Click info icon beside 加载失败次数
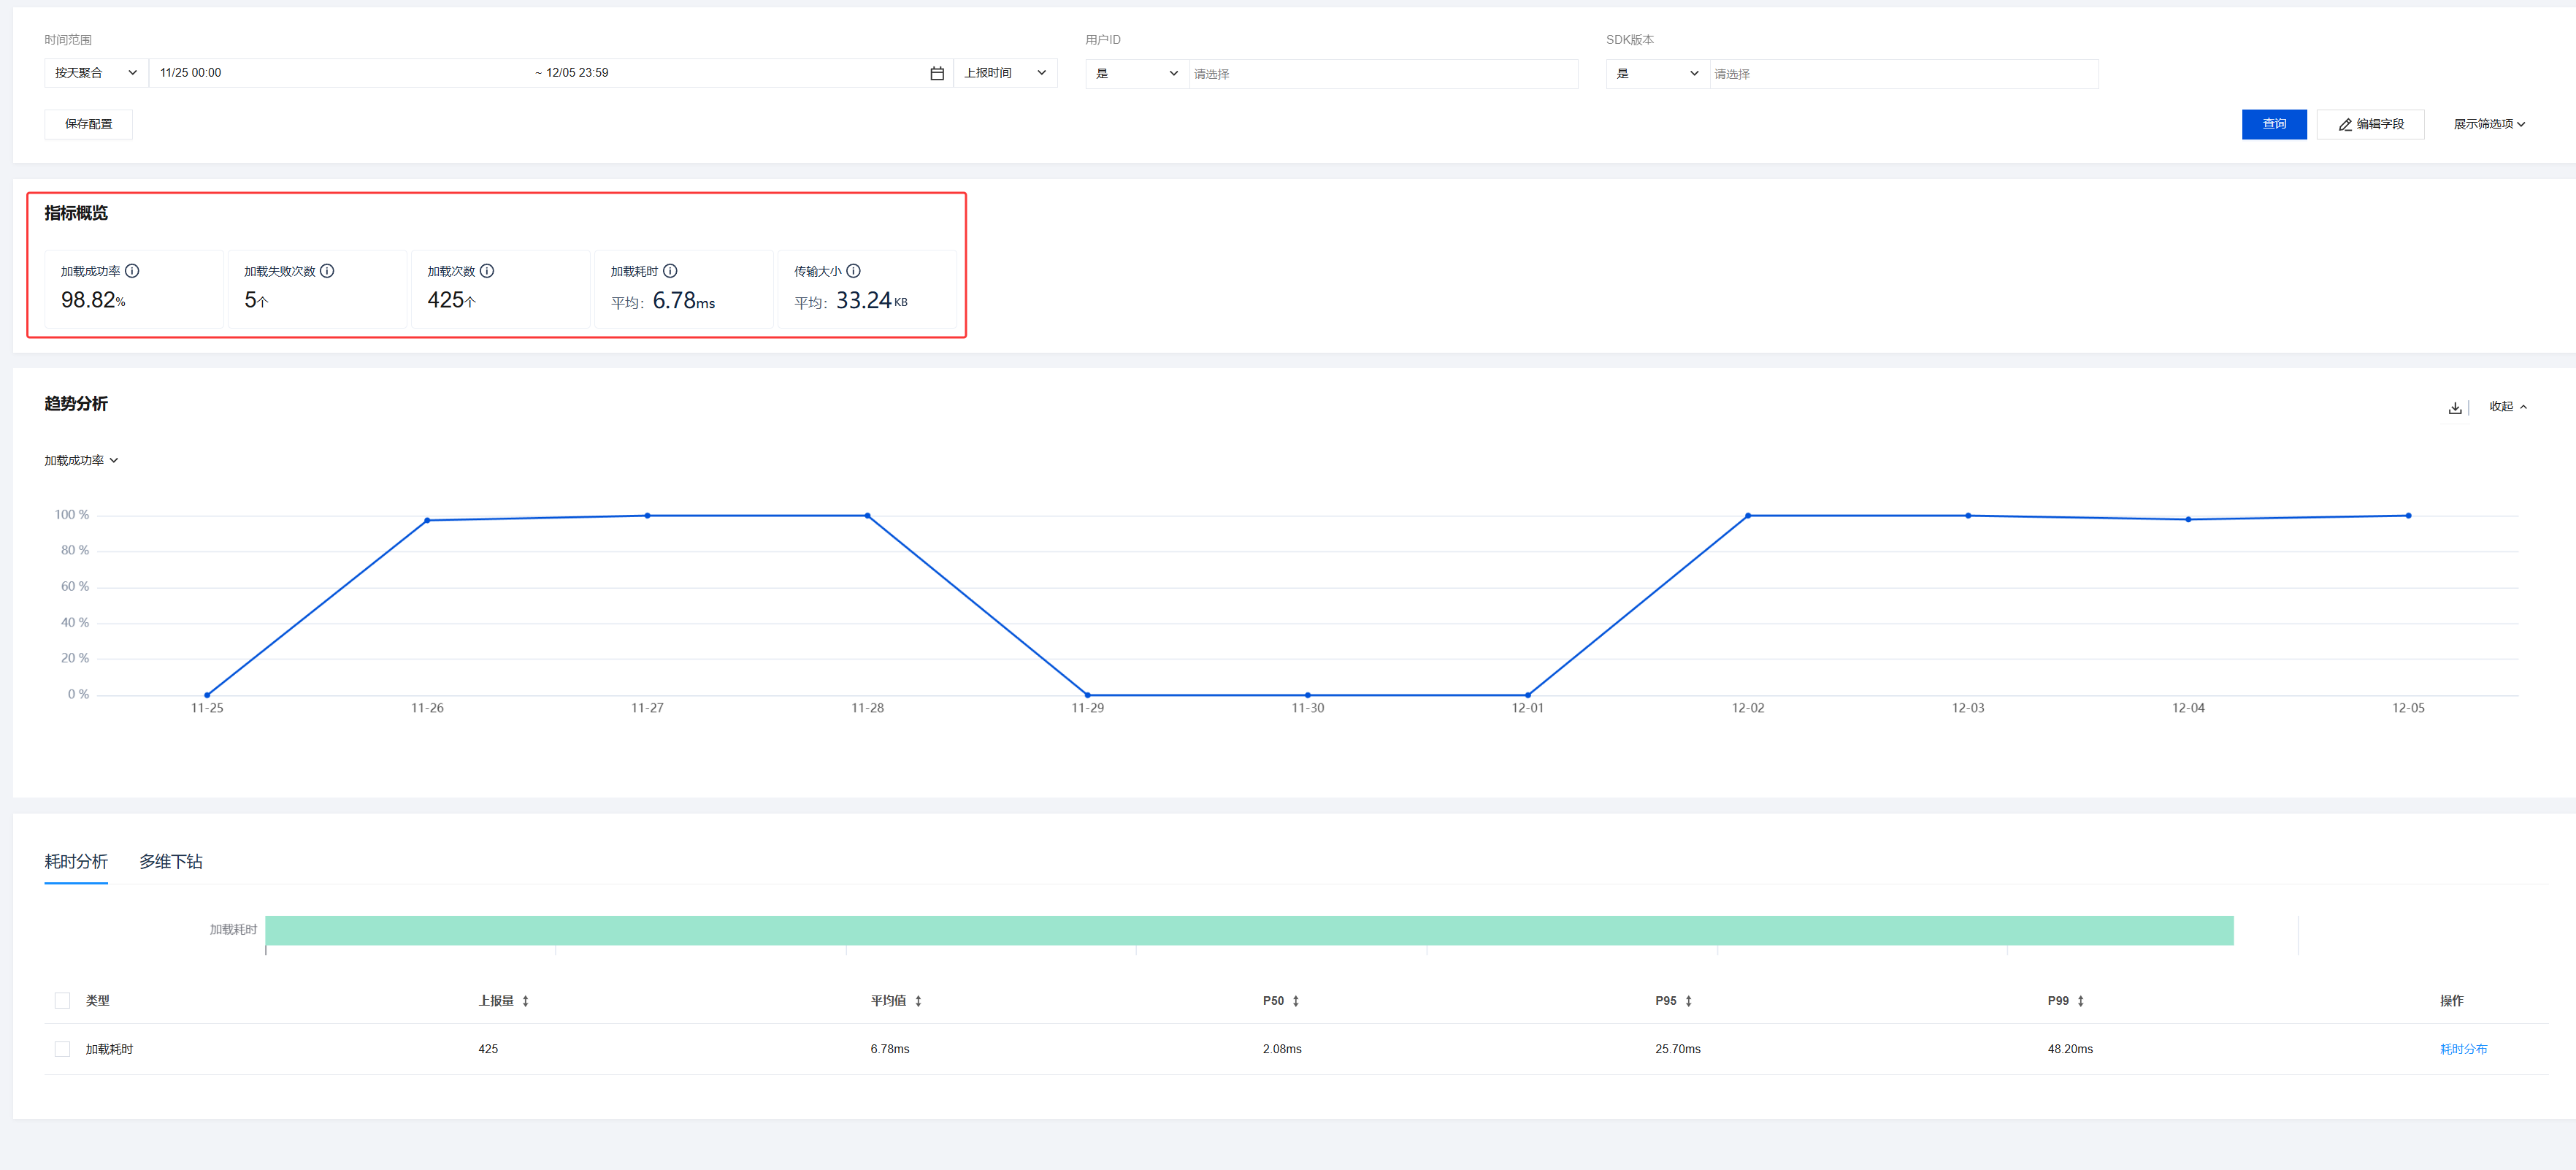 click(x=327, y=271)
